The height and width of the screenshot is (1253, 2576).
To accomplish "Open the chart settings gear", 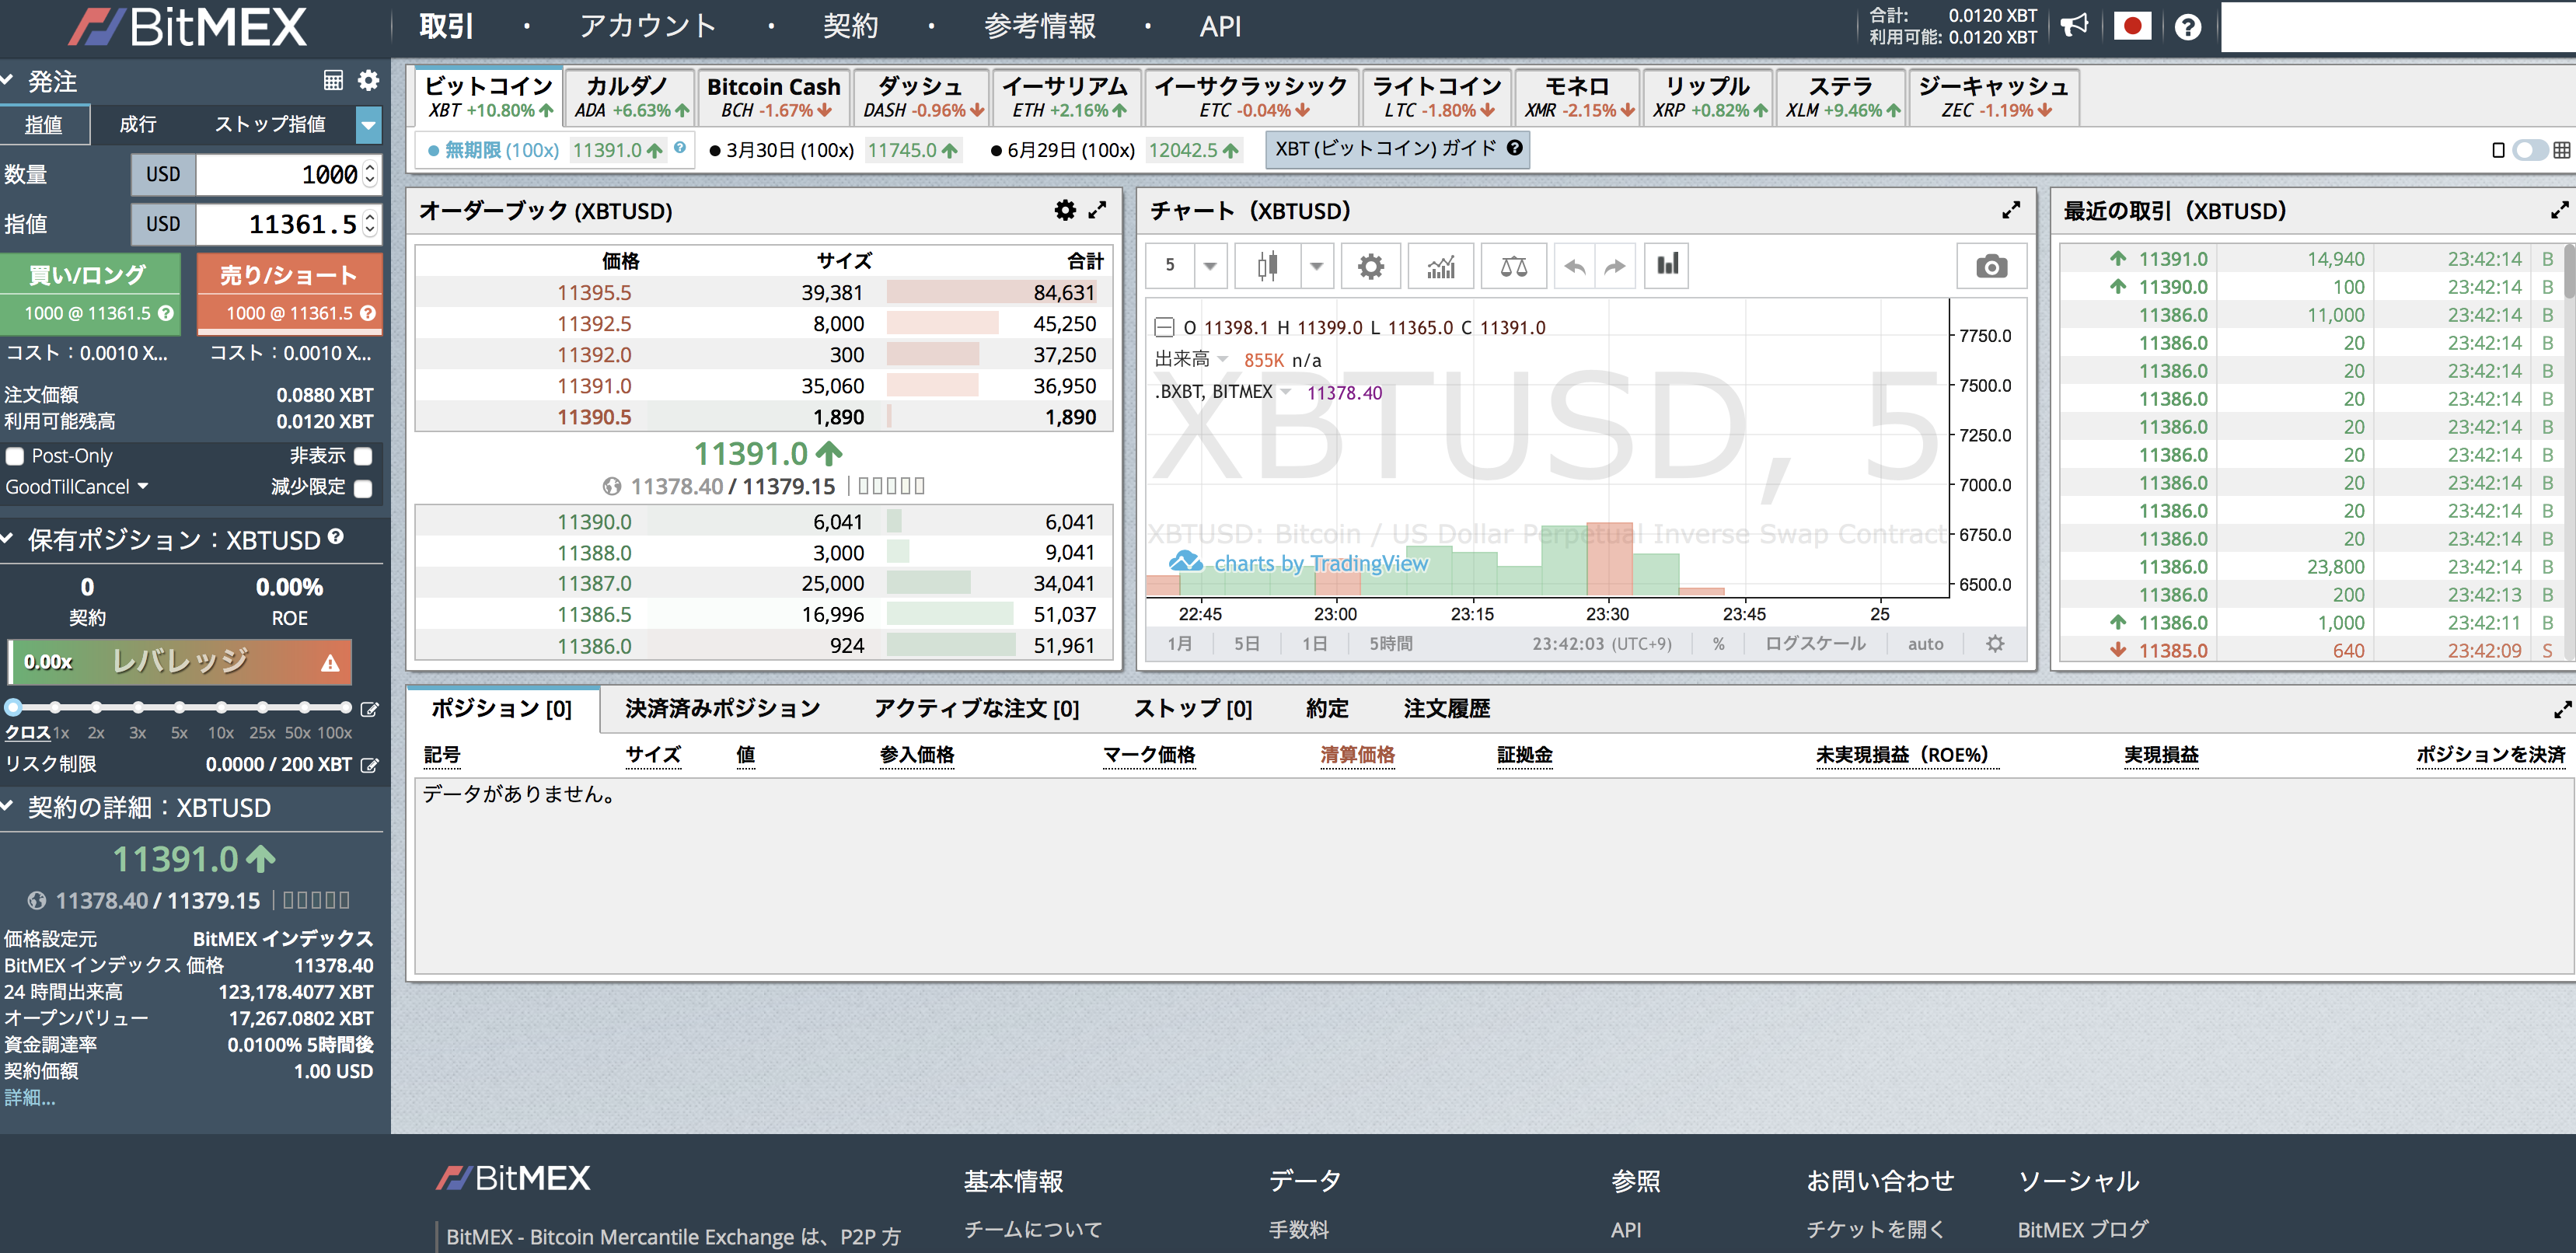I will [x=1370, y=265].
